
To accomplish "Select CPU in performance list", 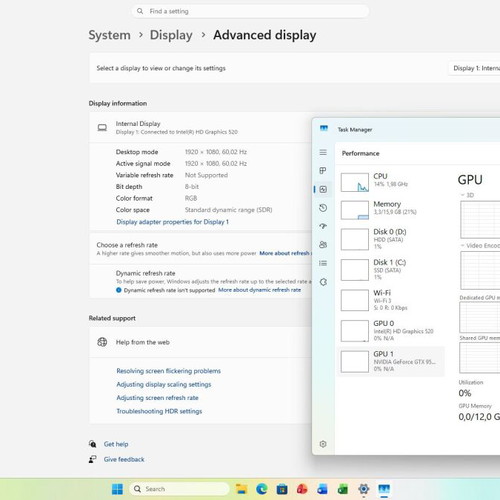I will (391, 182).
